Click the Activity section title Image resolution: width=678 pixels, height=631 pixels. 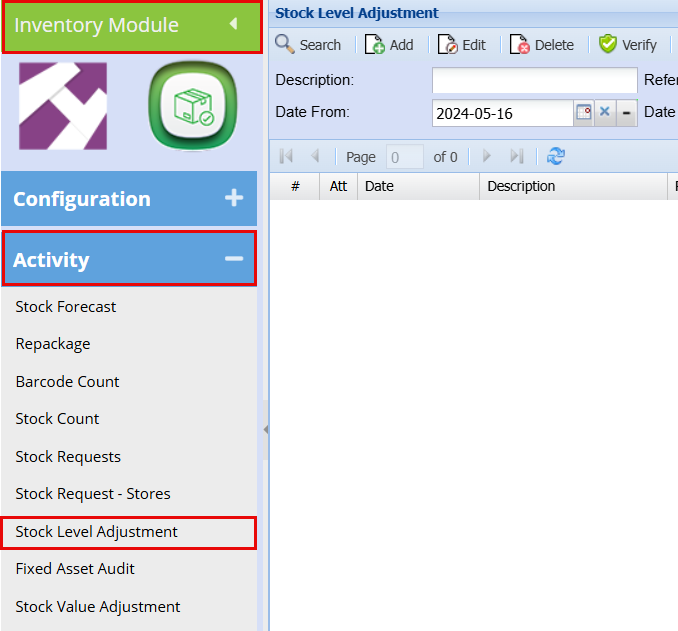51,259
